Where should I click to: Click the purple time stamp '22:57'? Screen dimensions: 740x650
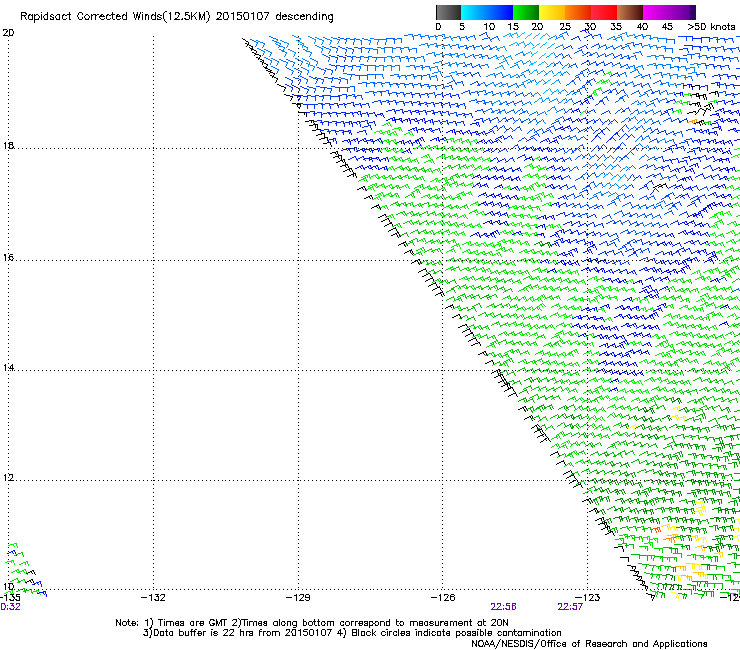(570, 607)
